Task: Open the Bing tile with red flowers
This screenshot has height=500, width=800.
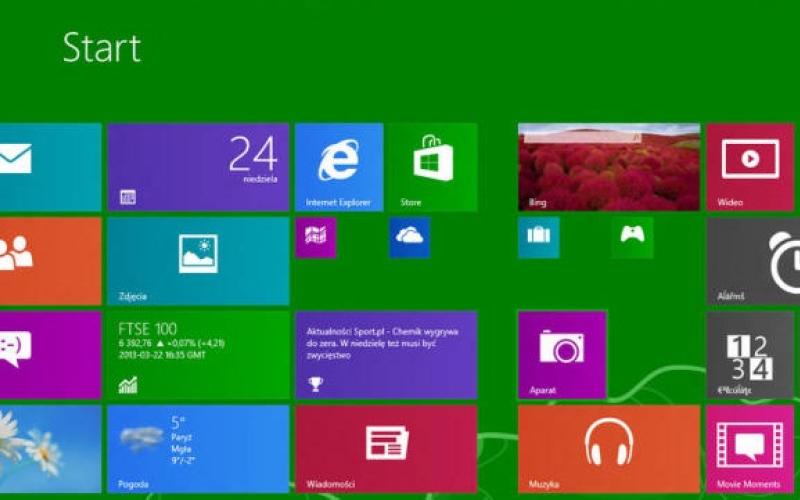Action: click(608, 167)
